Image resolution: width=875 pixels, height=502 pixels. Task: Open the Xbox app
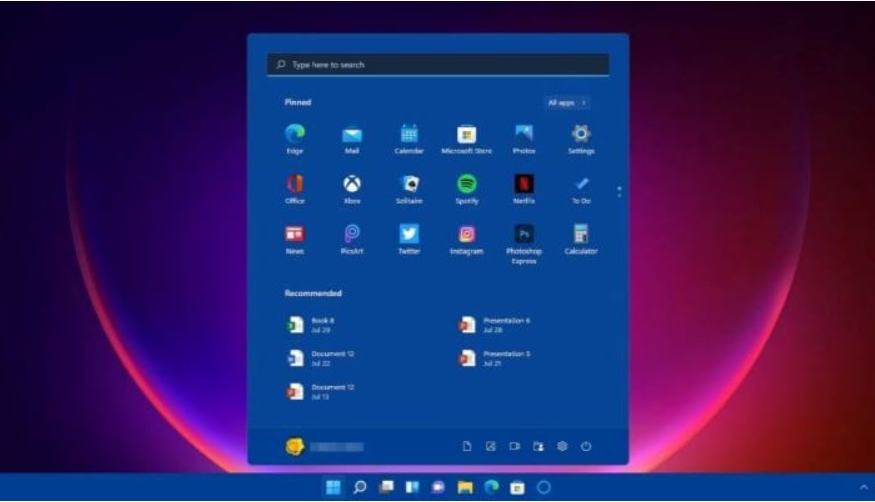click(x=352, y=189)
